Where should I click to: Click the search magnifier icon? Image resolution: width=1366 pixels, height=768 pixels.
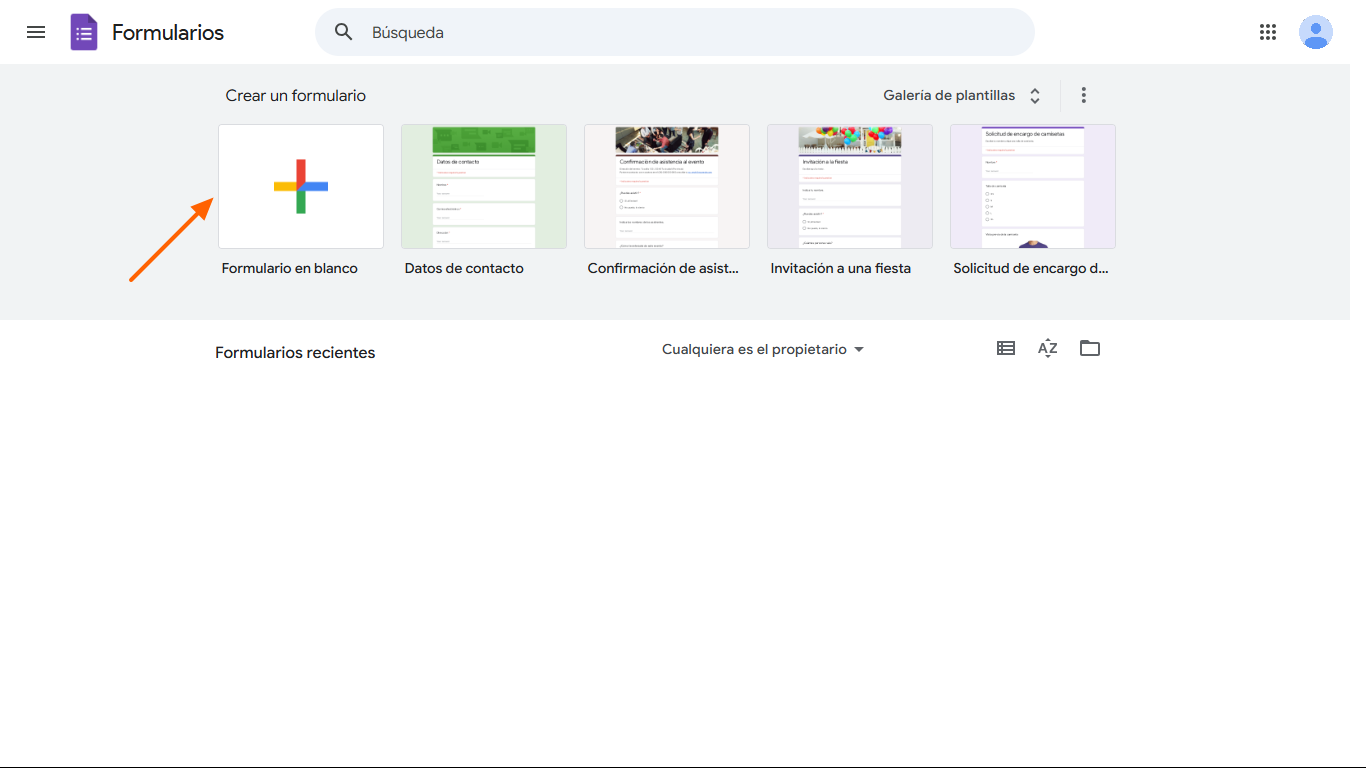(343, 32)
